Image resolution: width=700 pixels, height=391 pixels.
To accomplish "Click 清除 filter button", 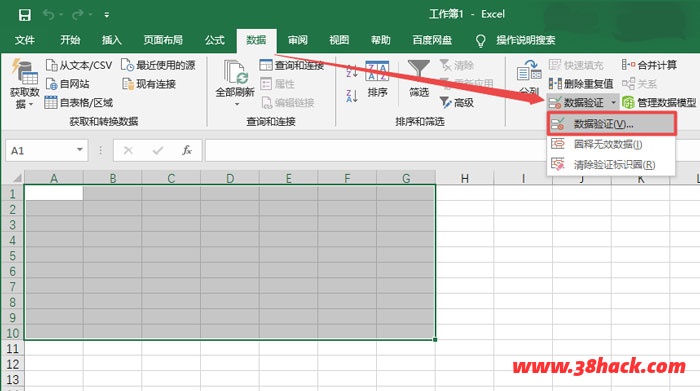I will click(x=456, y=66).
